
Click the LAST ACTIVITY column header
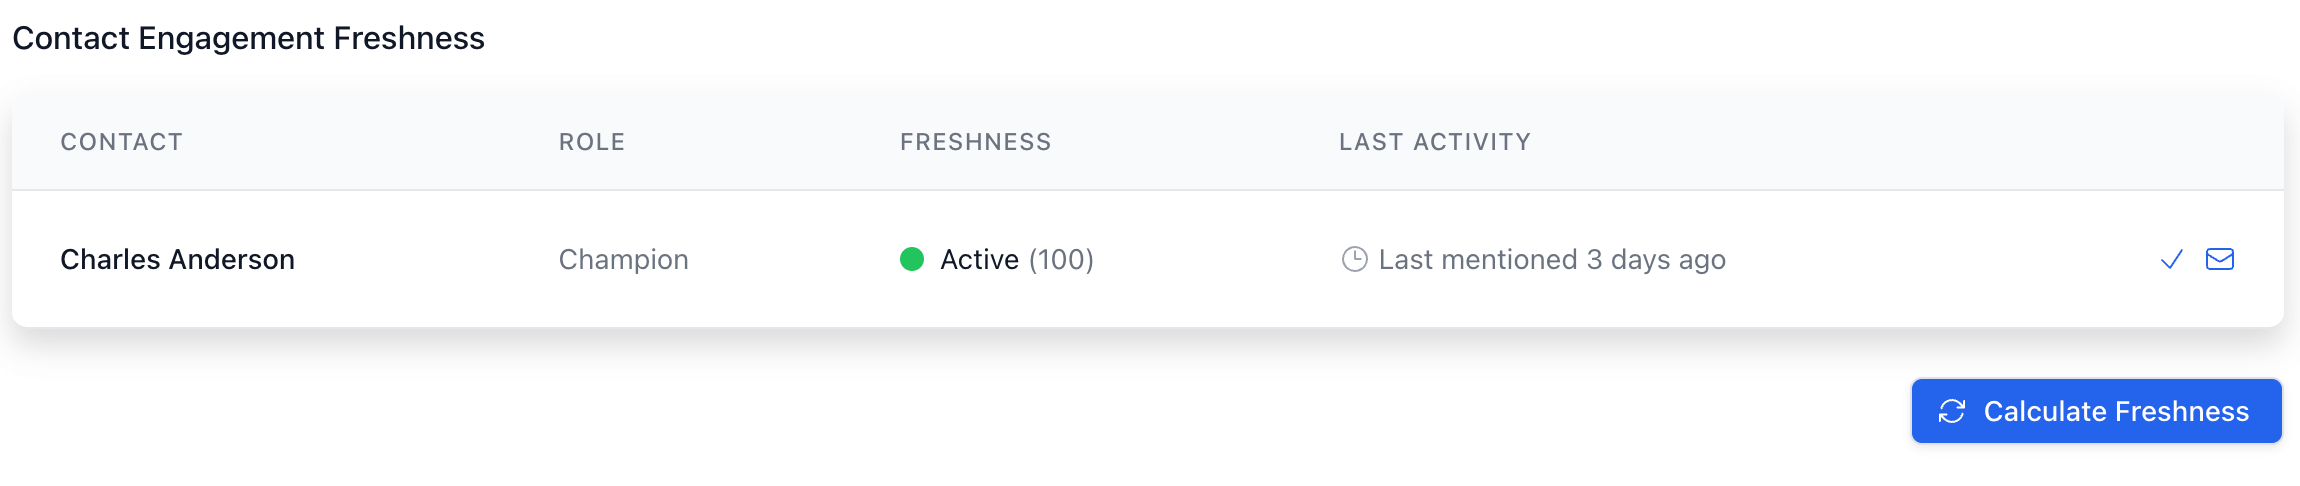[1435, 142]
